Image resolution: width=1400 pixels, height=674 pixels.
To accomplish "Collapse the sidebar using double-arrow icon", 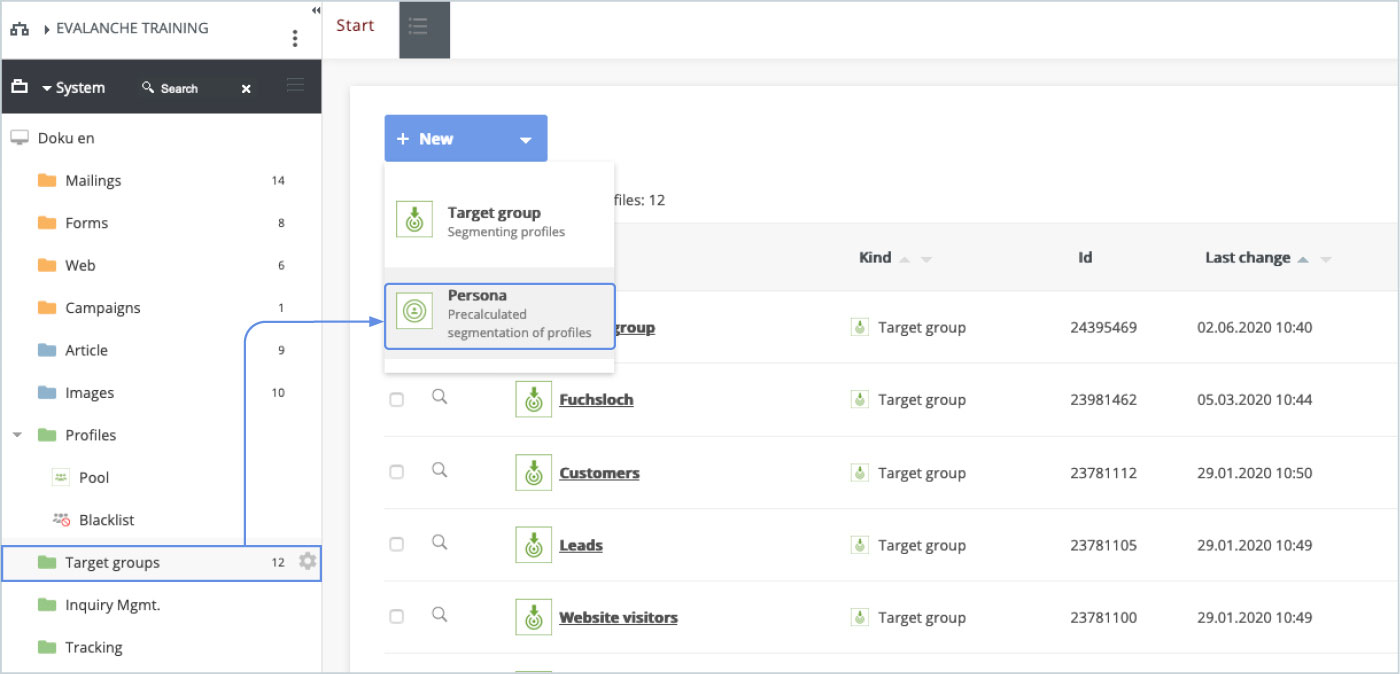I will (316, 10).
